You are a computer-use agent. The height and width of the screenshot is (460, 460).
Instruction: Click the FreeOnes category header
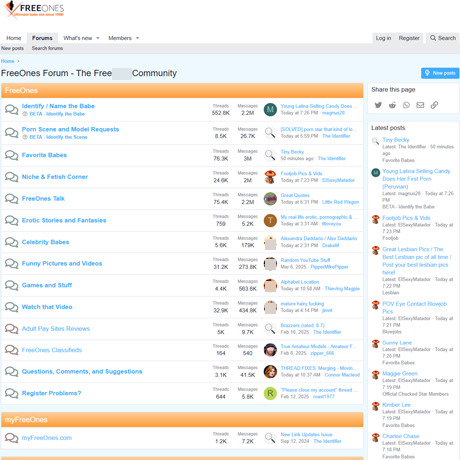[x=182, y=90]
